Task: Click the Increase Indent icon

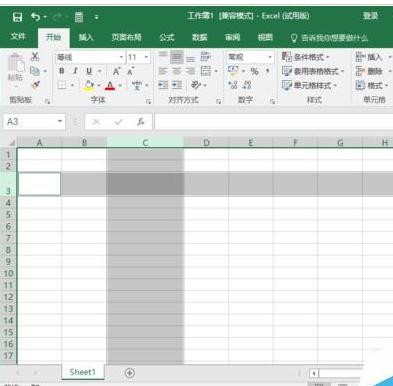Action: pos(177,85)
